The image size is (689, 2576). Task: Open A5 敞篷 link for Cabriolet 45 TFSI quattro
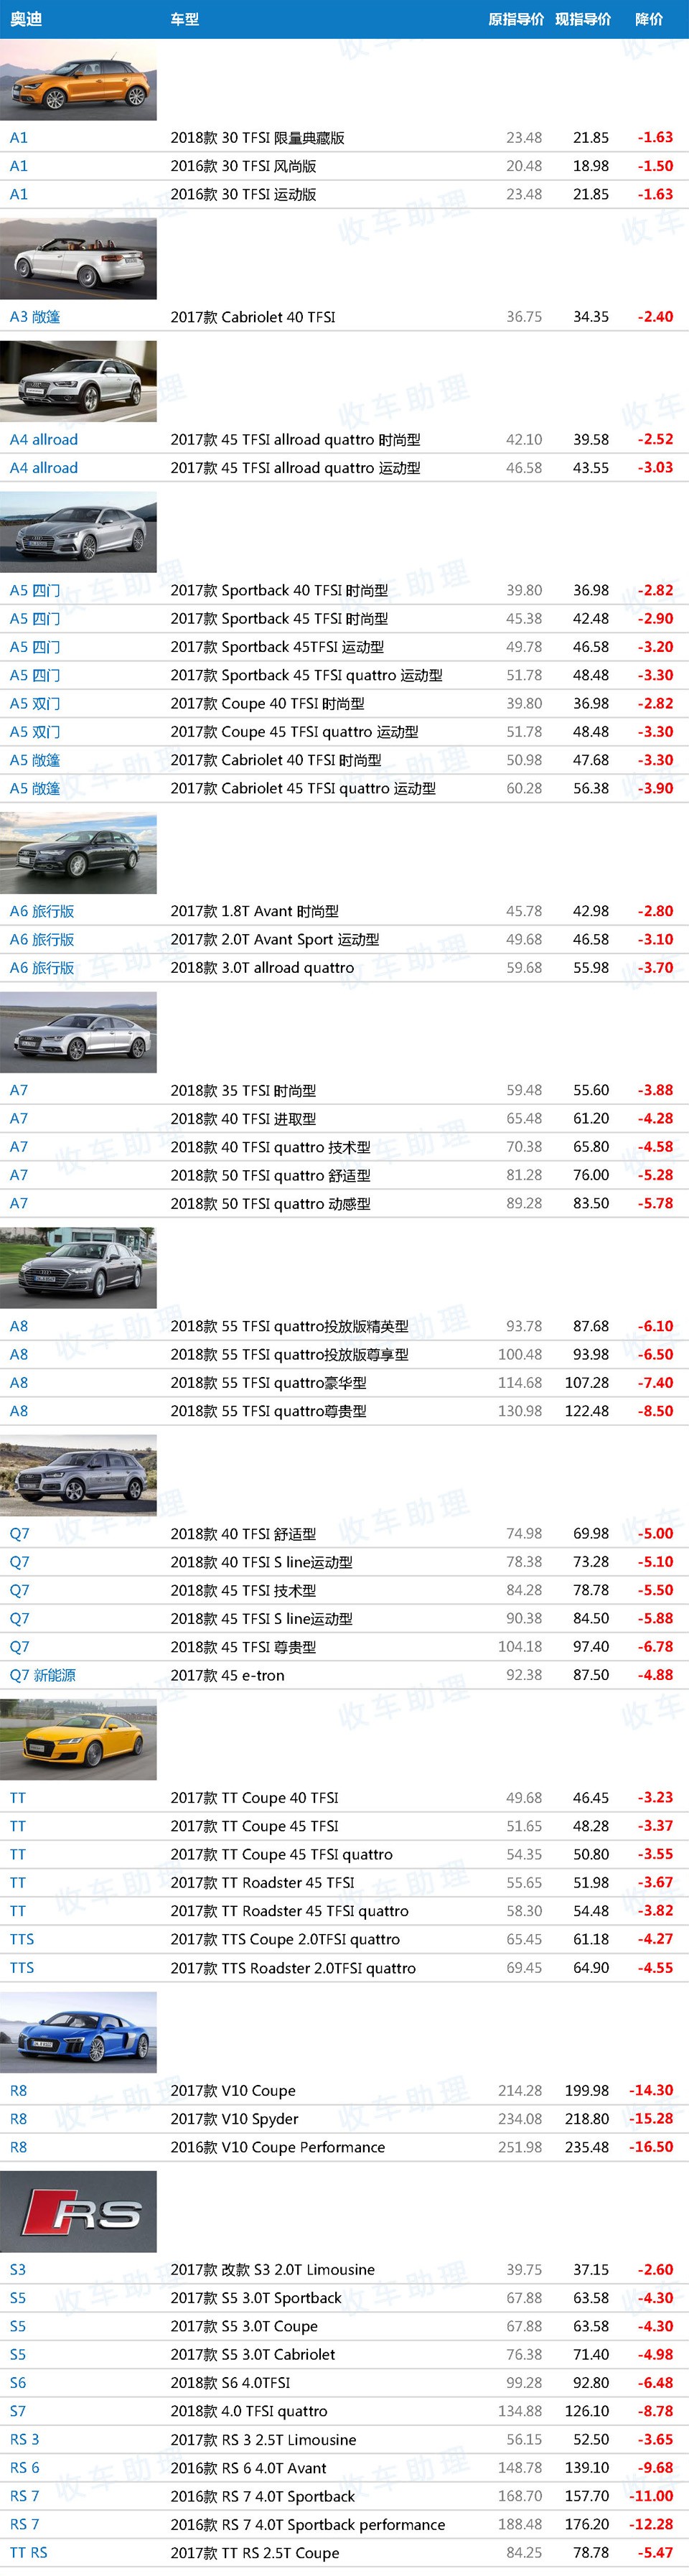pyautogui.click(x=35, y=789)
